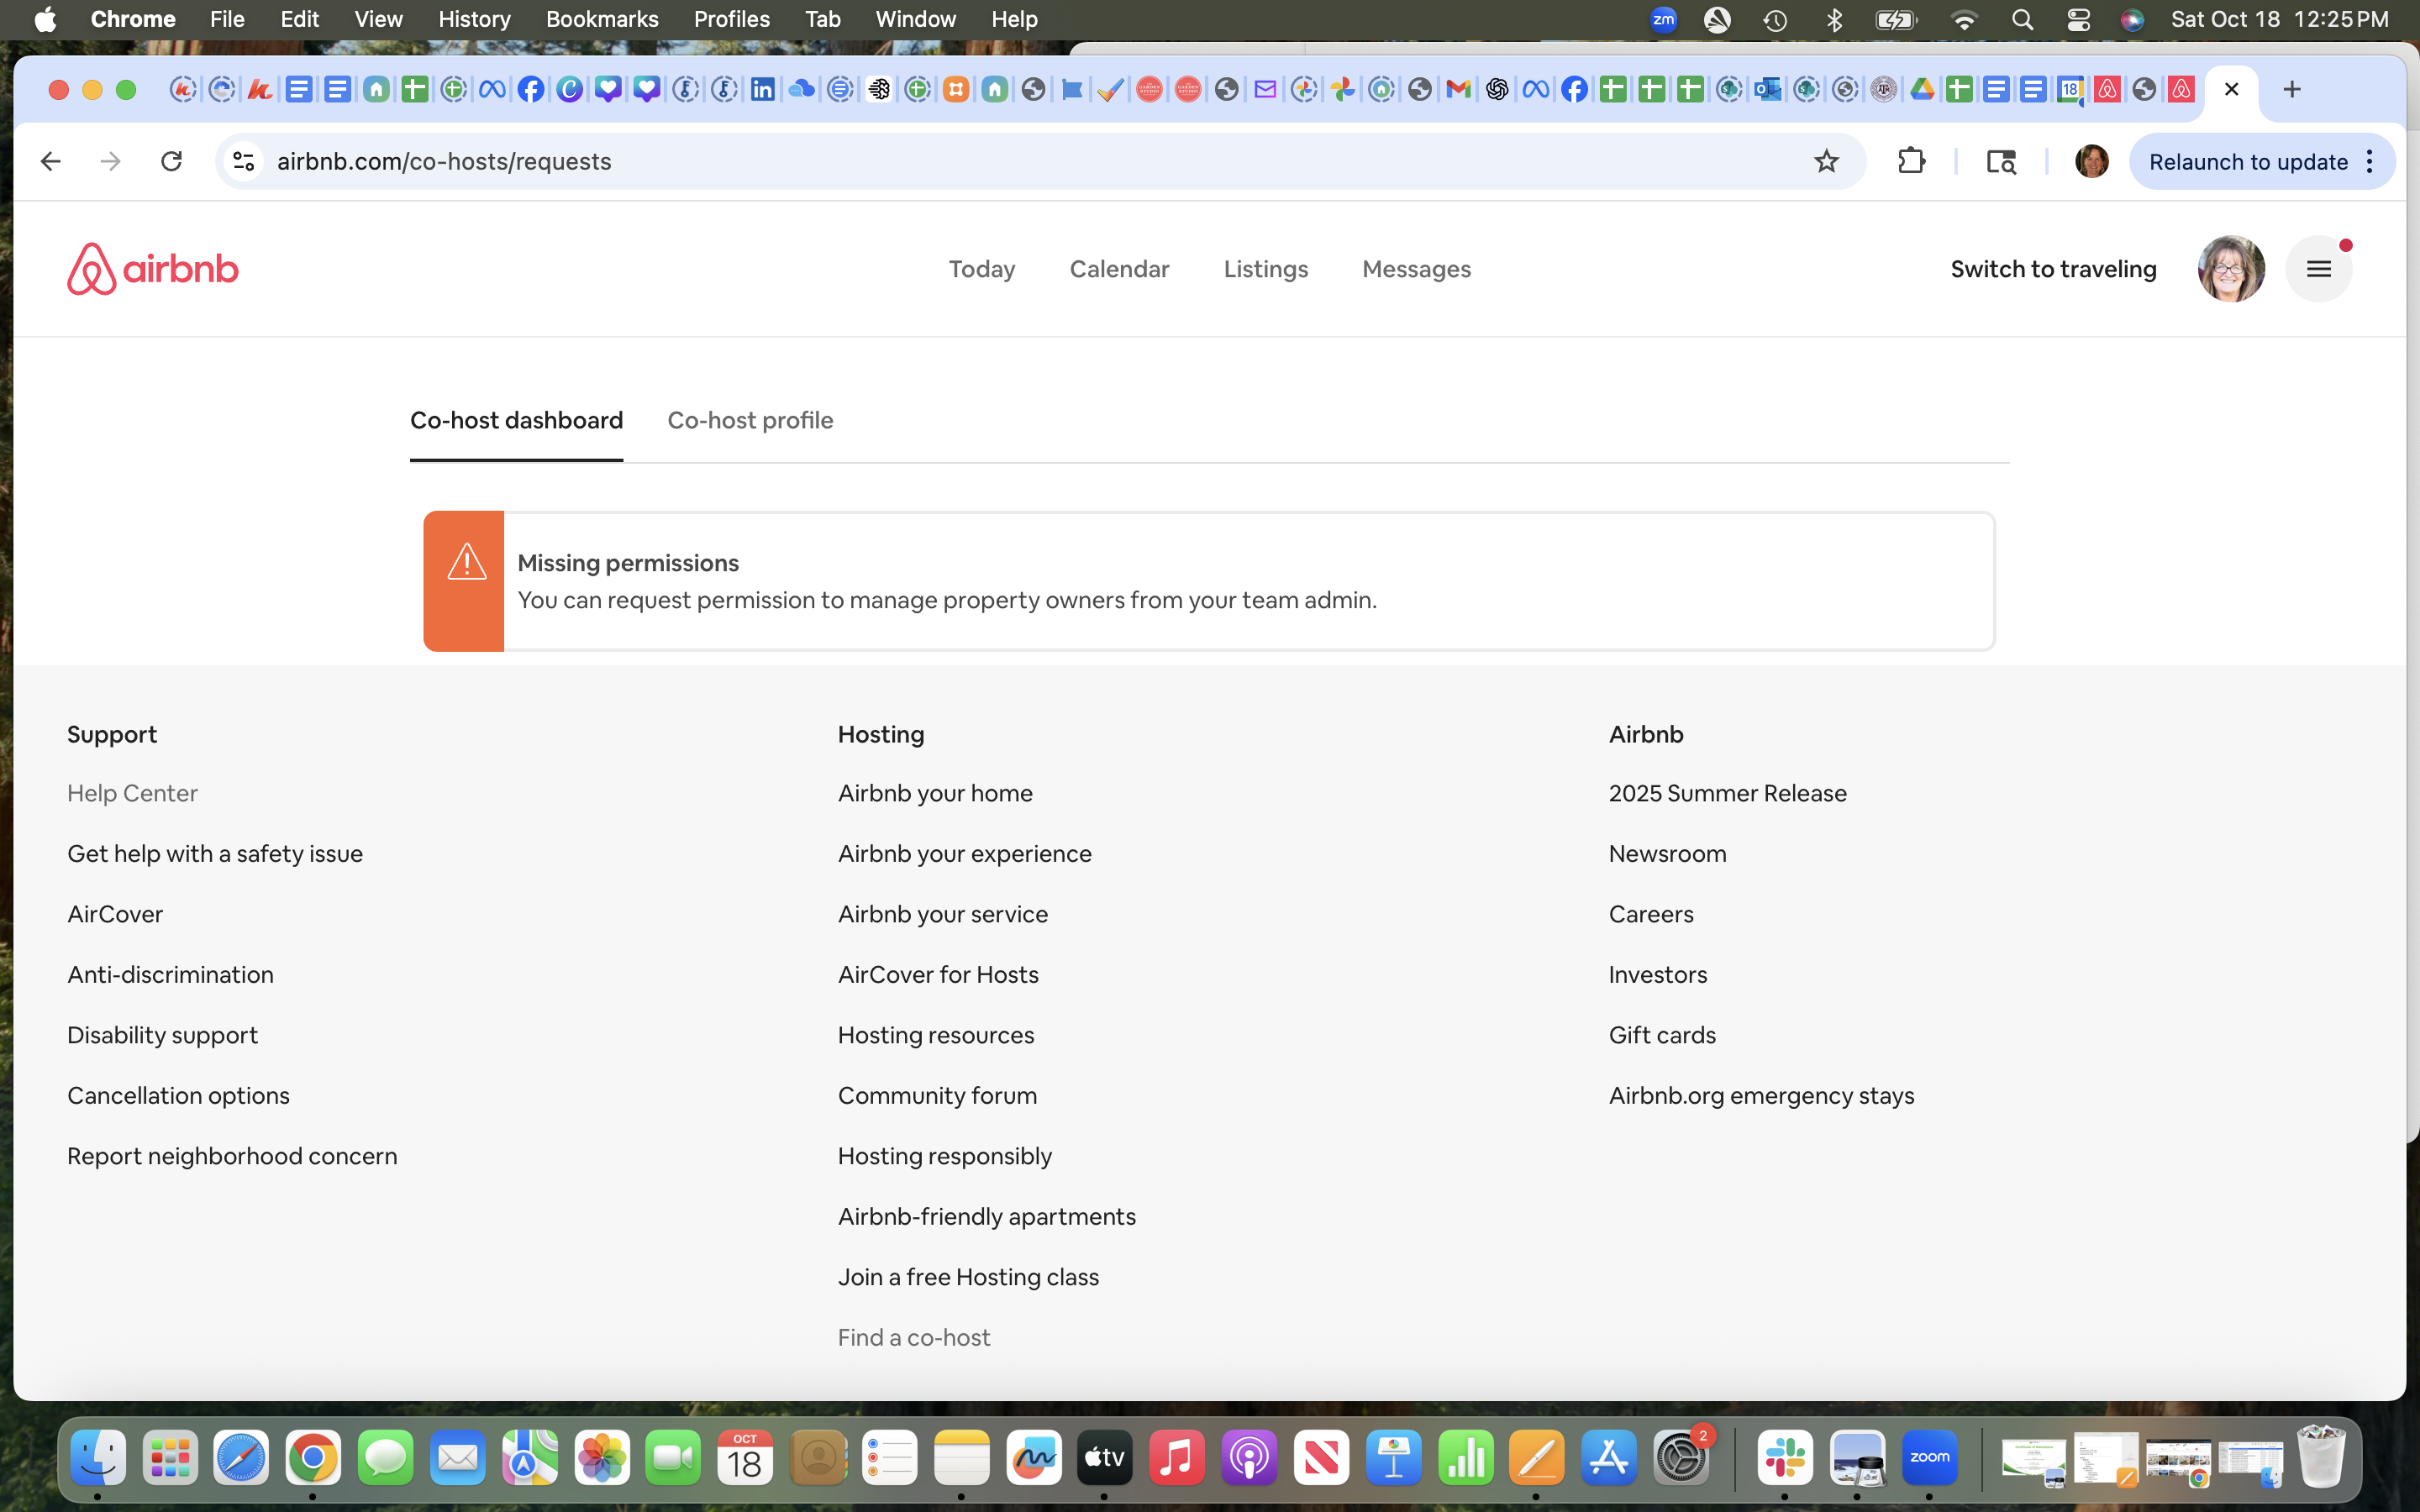
Task: Open Chrome profile avatar menu
Action: coord(2091,161)
